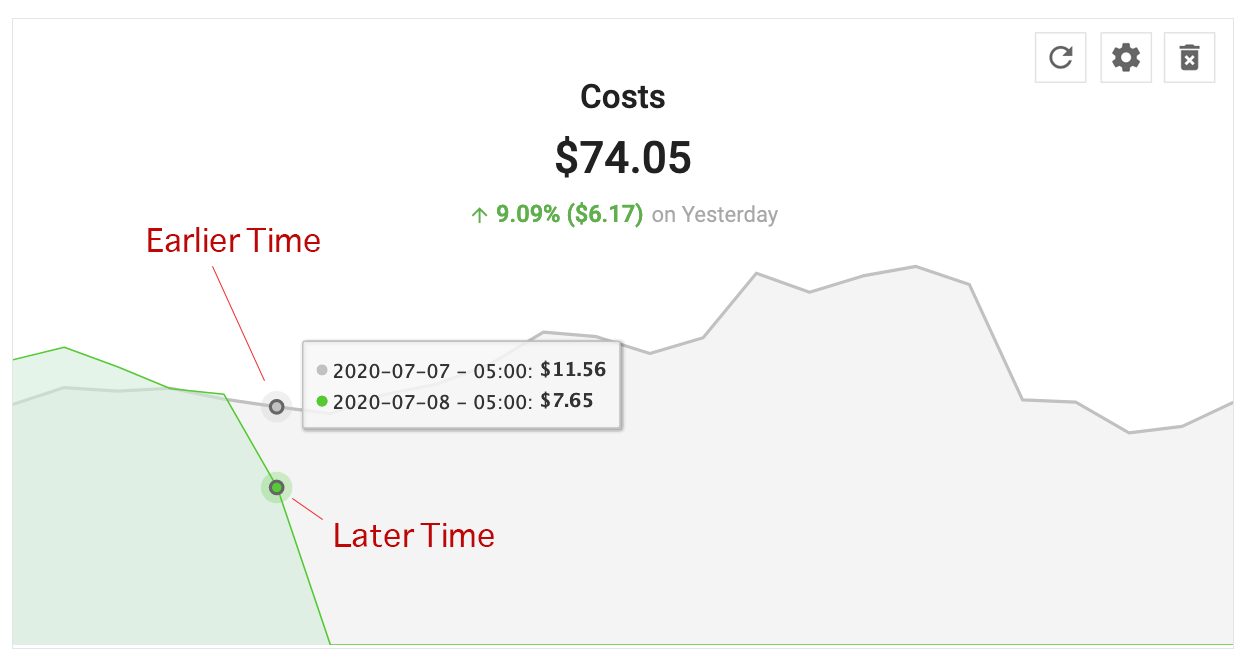Click the $11.56 value in tooltip
The height and width of the screenshot is (672, 1252).
[573, 369]
